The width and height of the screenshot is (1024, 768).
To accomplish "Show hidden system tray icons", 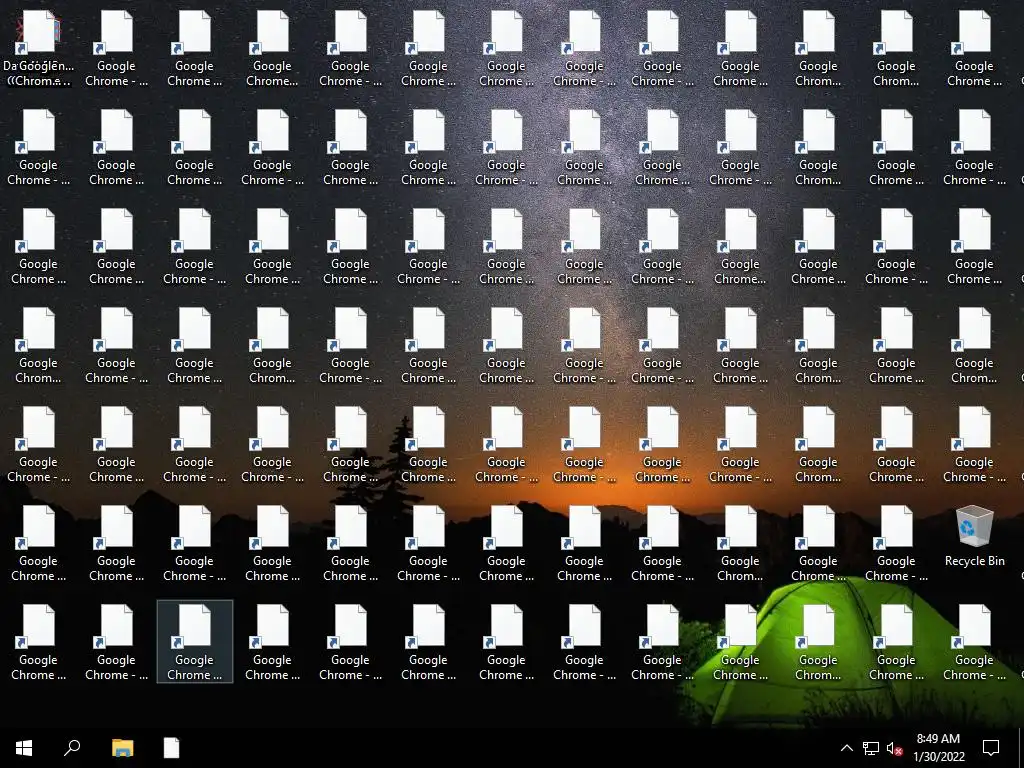I will click(846, 748).
